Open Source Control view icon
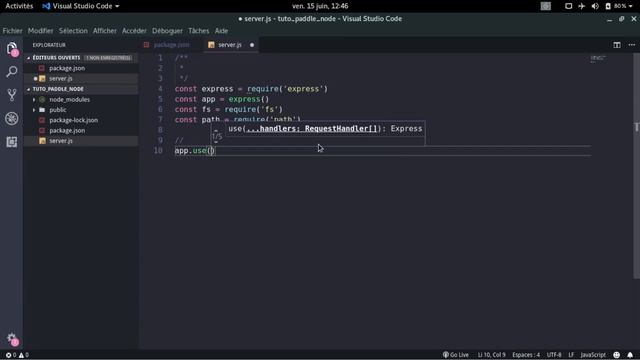640x360 pixels. pos(12,95)
